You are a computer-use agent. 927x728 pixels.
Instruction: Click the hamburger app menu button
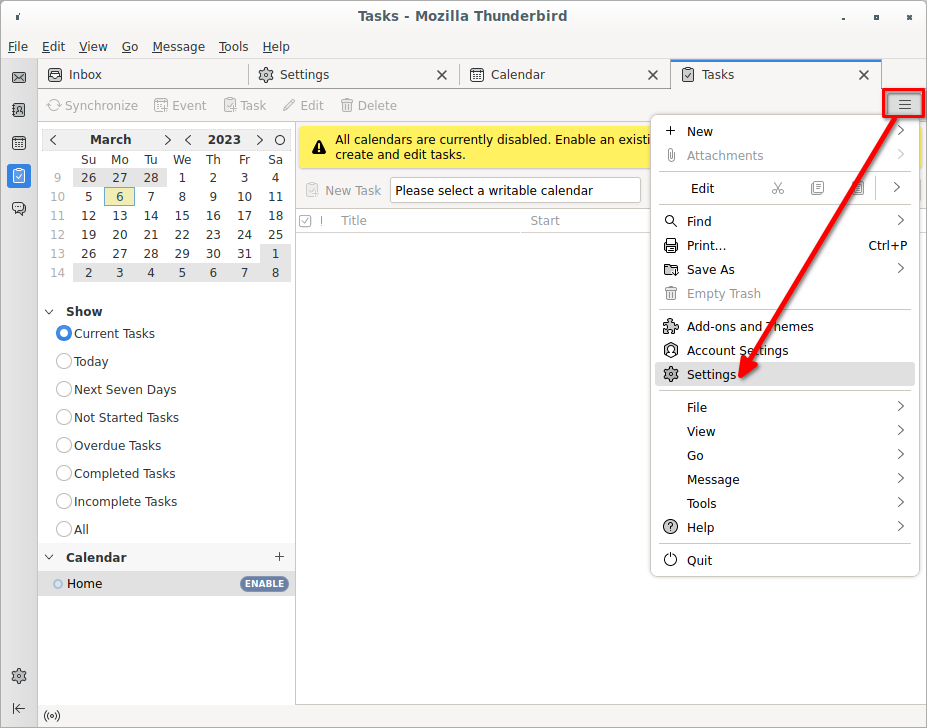coord(904,104)
